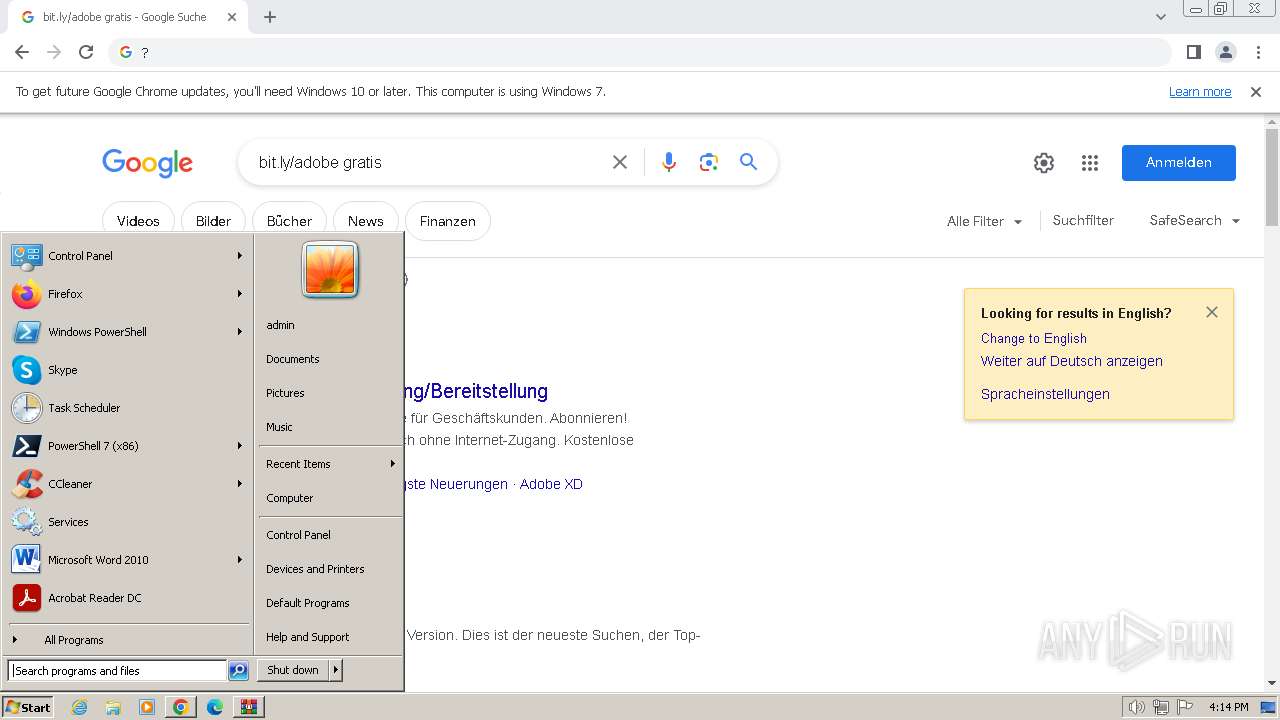Expand the Firefox jump list arrow
Screen dimensions: 1280x720
tap(240, 294)
